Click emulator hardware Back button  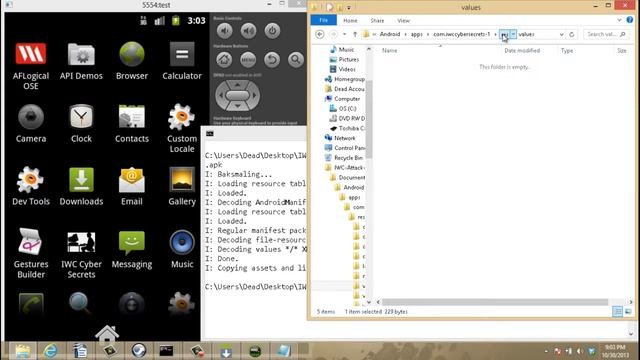(272, 60)
